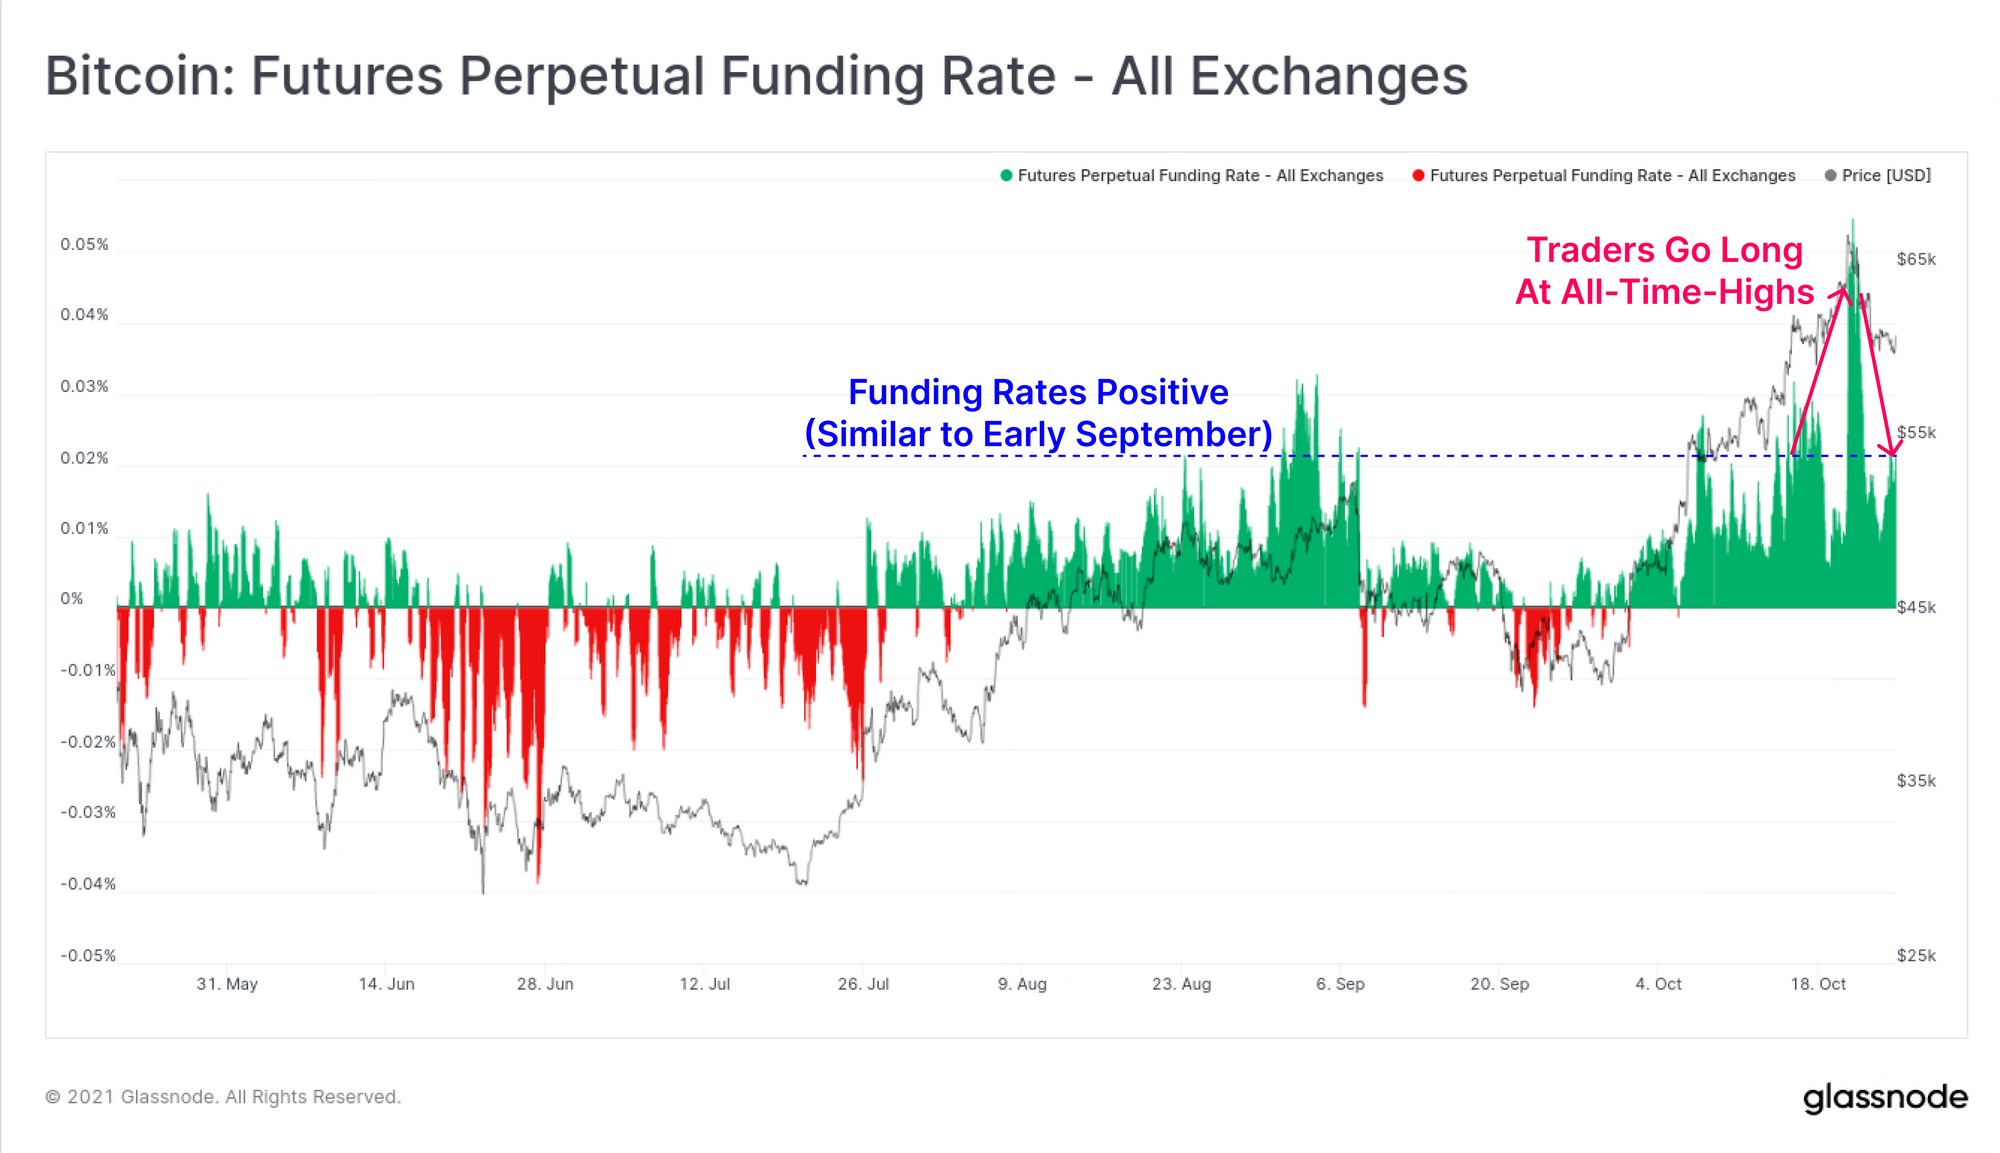Click the red legend dot for Funding Rate
Viewport: 2000px width, 1153px height.
coord(1418,176)
